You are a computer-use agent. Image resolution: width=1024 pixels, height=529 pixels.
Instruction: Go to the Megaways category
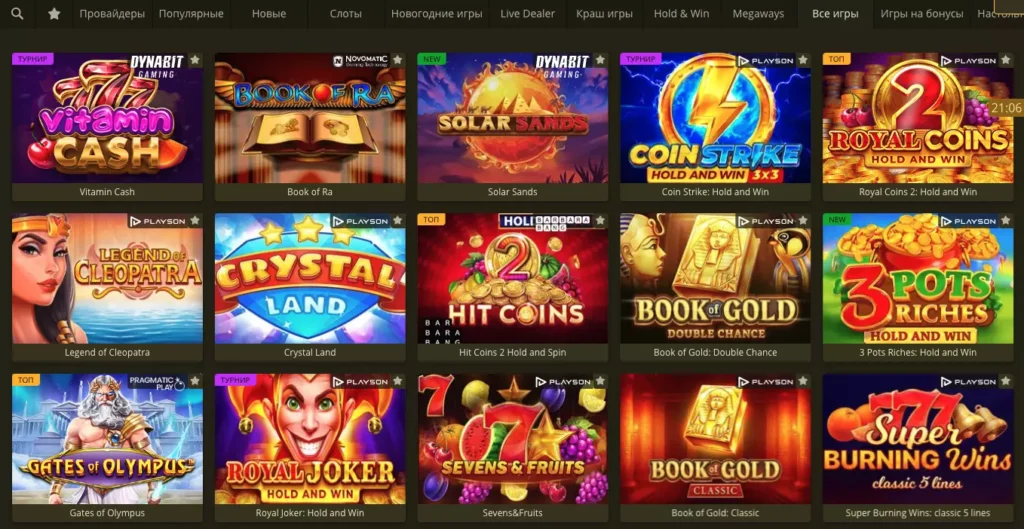coord(758,14)
